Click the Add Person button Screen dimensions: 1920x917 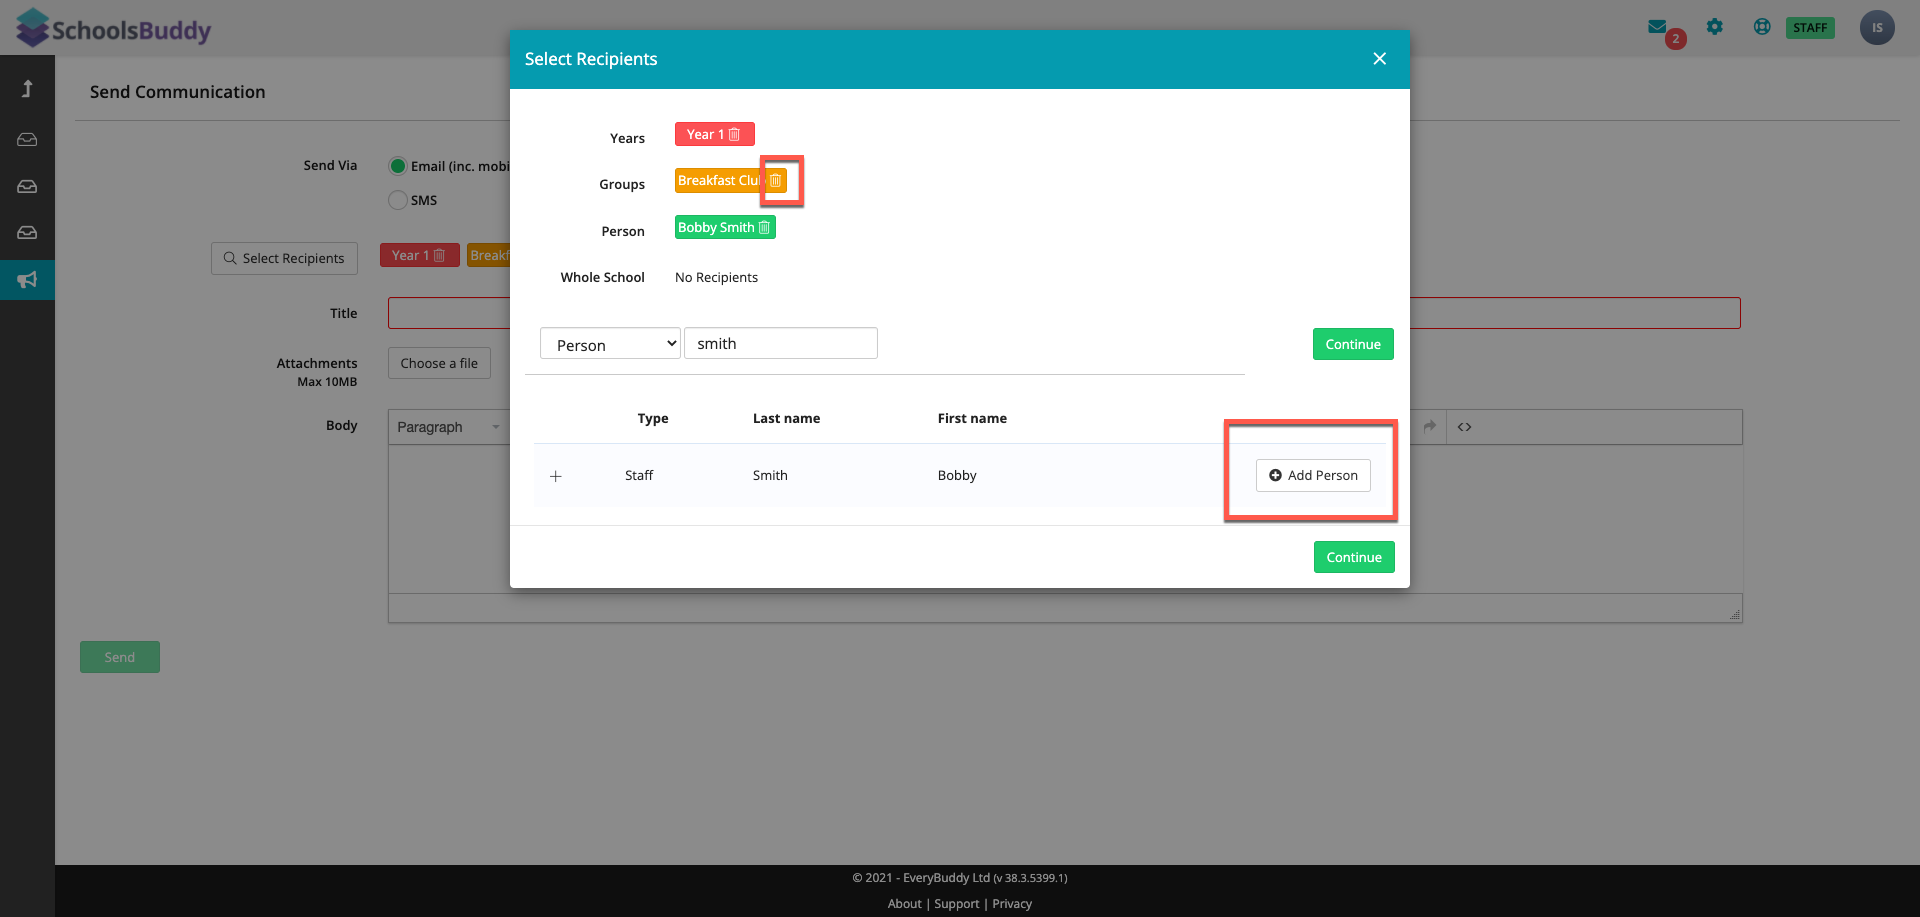1313,475
